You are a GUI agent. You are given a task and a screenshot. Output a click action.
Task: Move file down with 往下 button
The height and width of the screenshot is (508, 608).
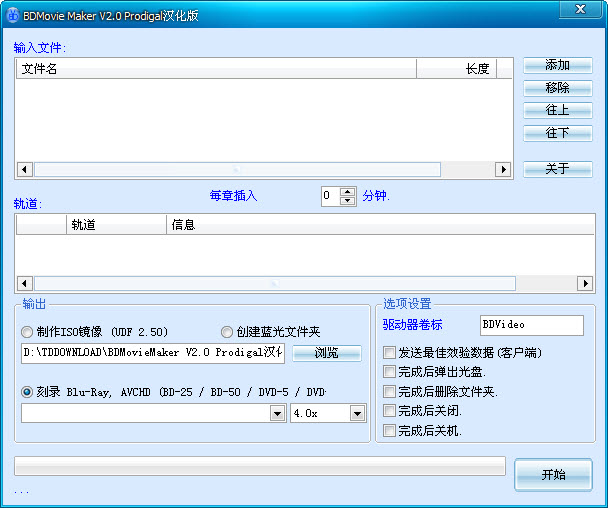click(558, 133)
